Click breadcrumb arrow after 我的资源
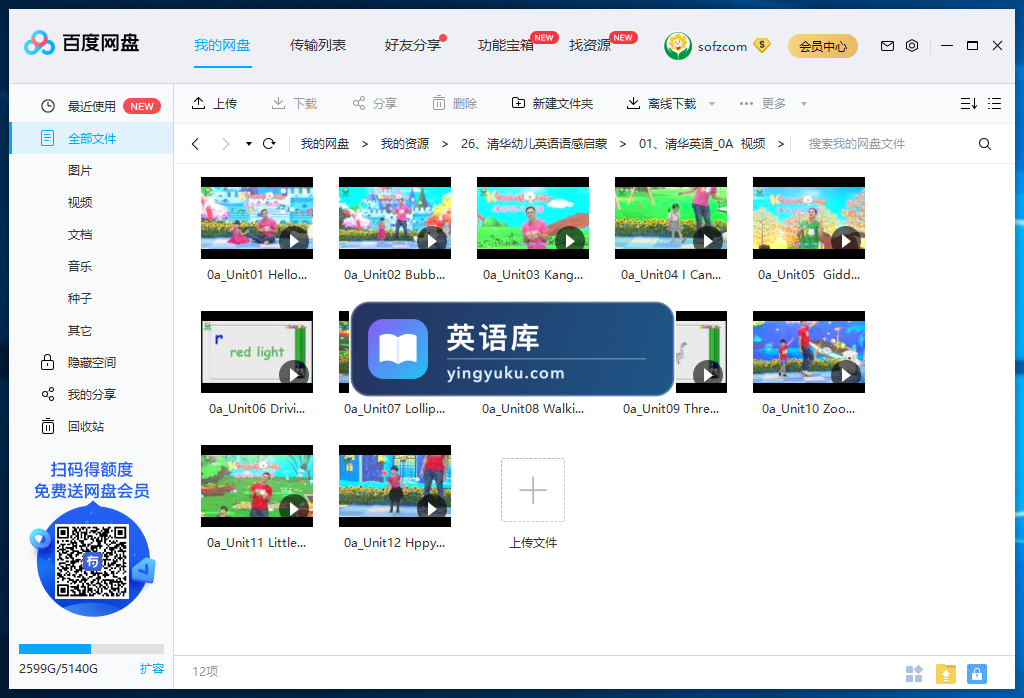Image resolution: width=1024 pixels, height=698 pixels. 445,144
